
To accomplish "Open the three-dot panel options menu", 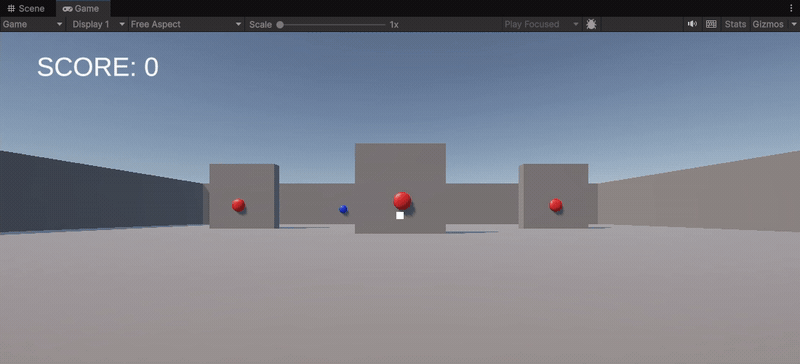I will pos(792,8).
